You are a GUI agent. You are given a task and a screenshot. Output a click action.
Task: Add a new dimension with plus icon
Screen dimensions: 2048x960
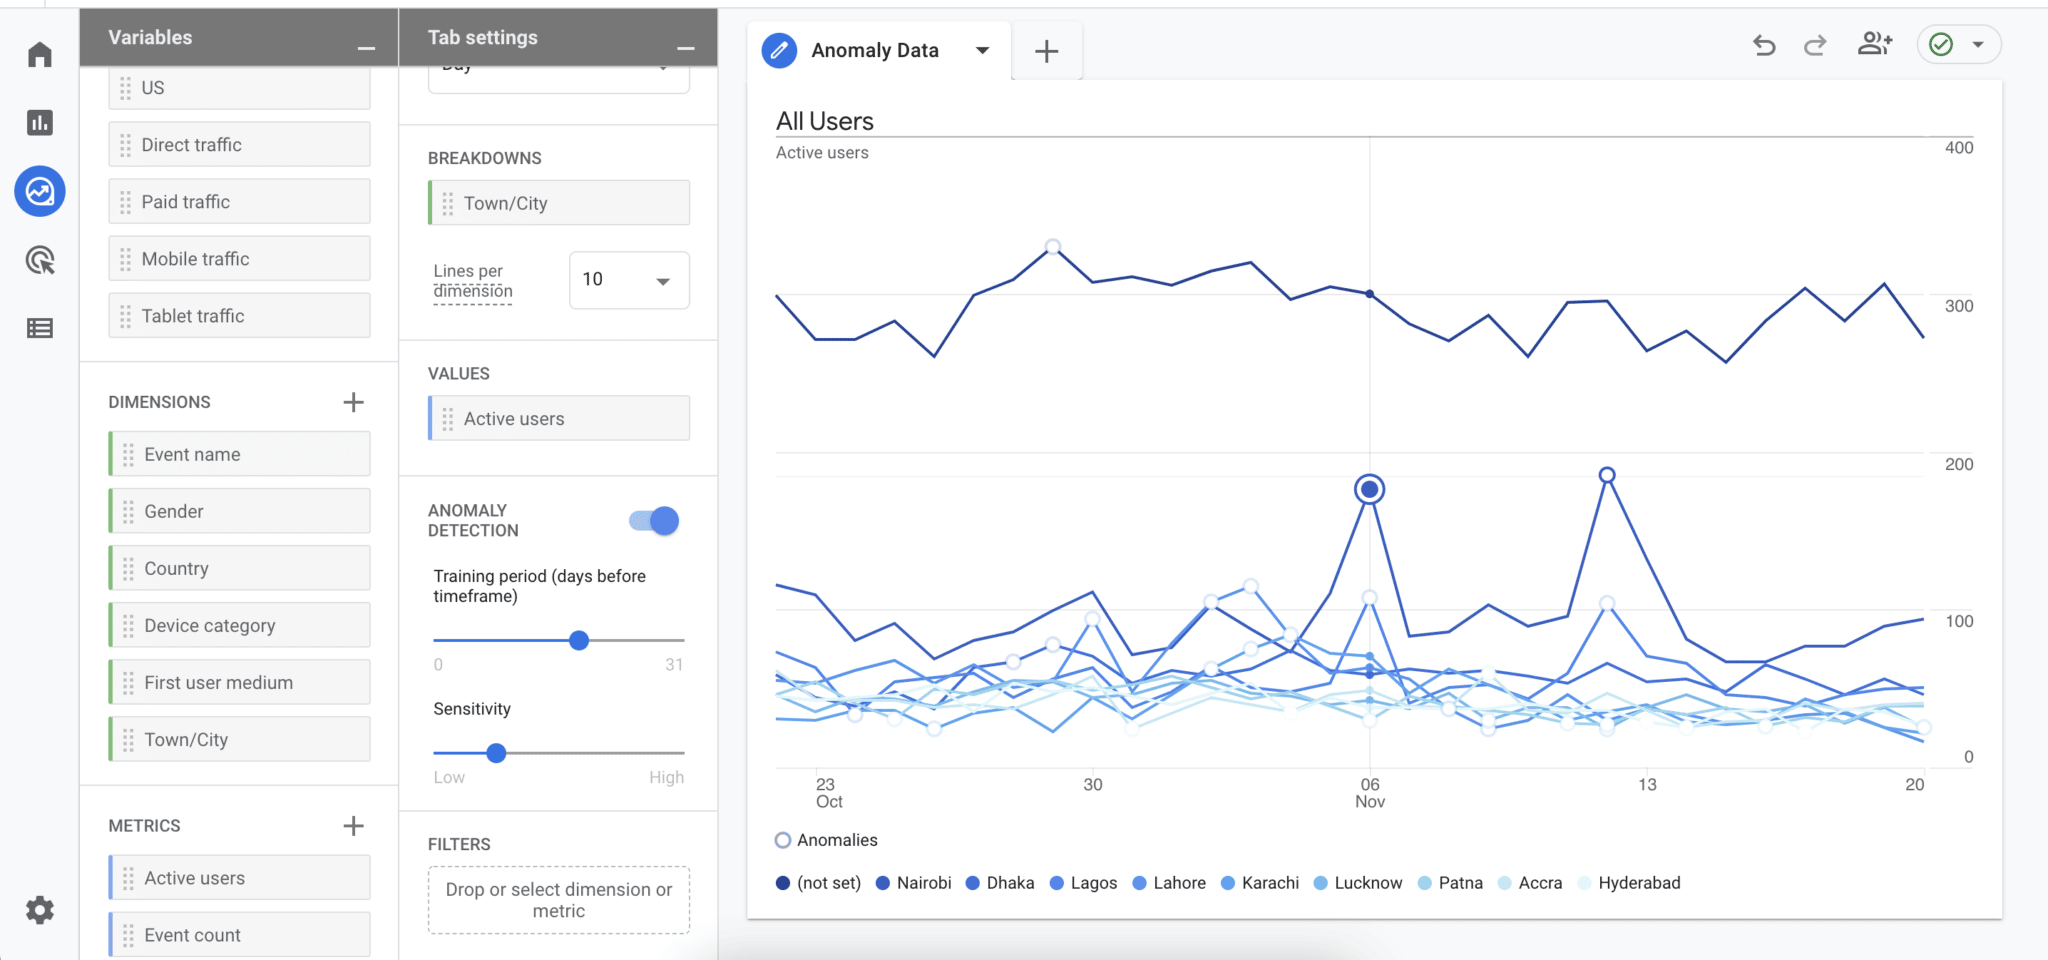click(x=353, y=402)
